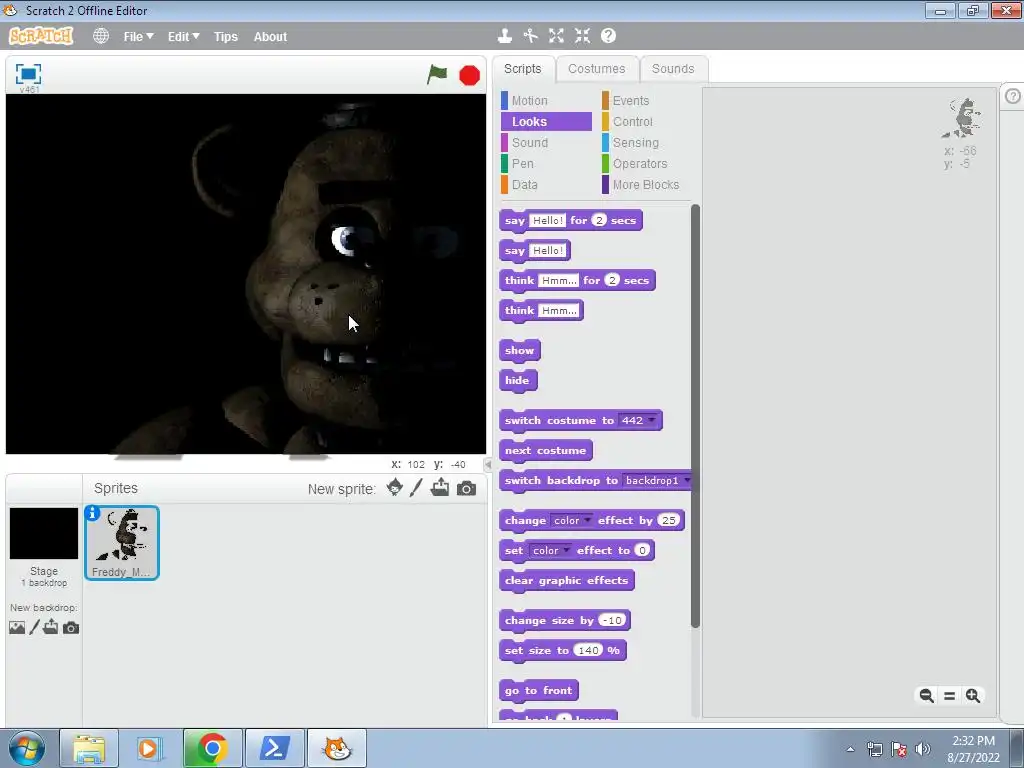Image resolution: width=1024 pixels, height=768 pixels.
Task: Select the Pen block category
Action: pos(546,163)
